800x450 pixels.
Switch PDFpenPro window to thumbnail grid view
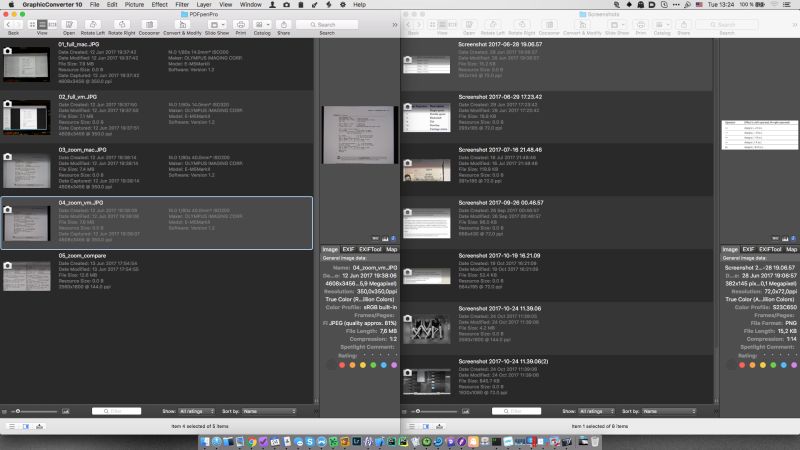[x=32, y=24]
